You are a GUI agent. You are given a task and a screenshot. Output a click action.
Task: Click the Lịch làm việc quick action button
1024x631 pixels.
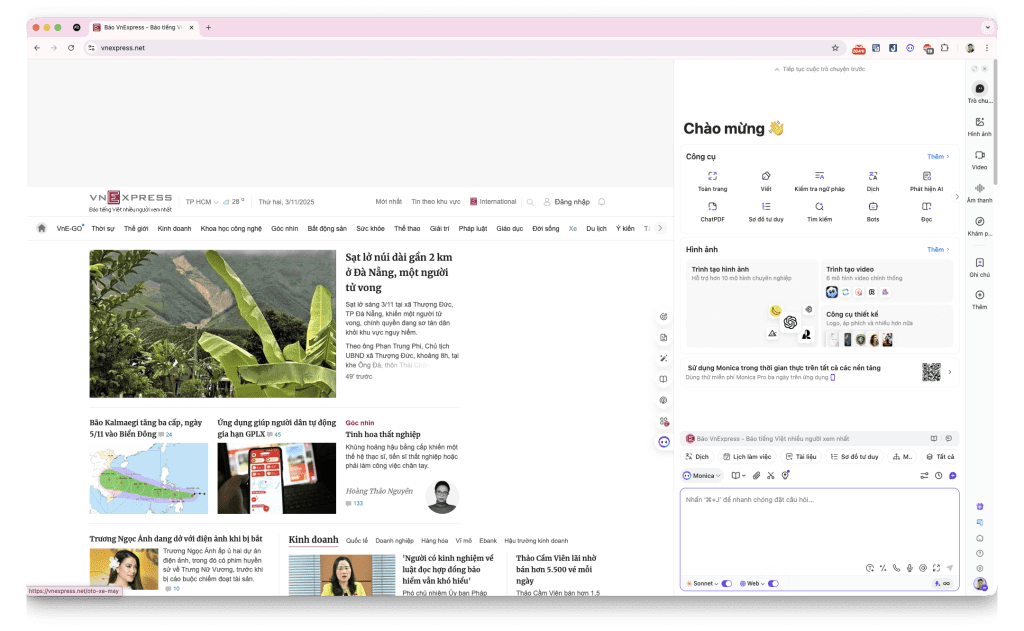(745, 456)
